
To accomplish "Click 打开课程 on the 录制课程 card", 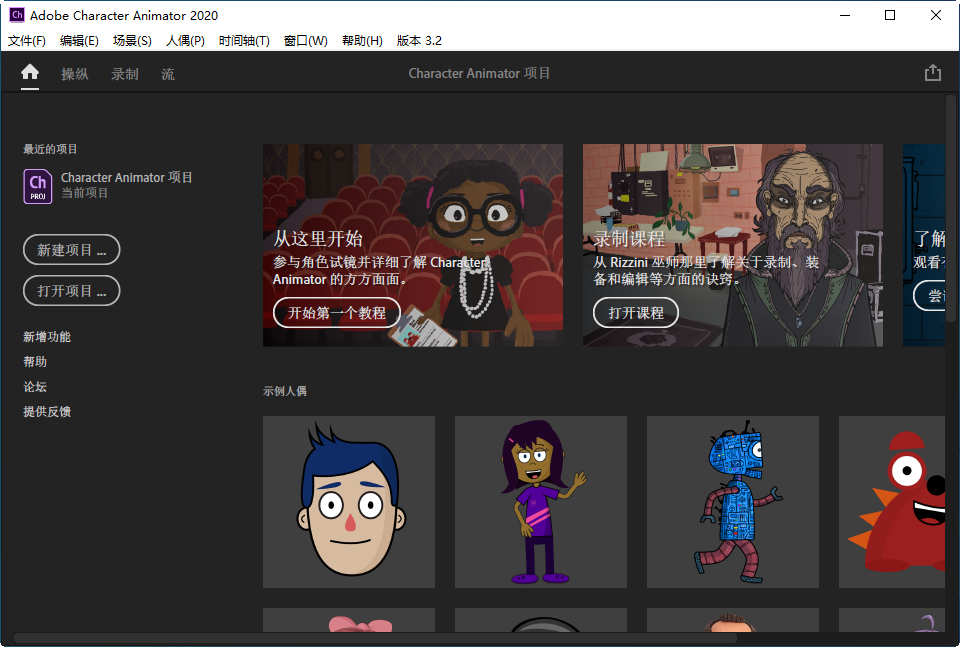I will (x=636, y=312).
